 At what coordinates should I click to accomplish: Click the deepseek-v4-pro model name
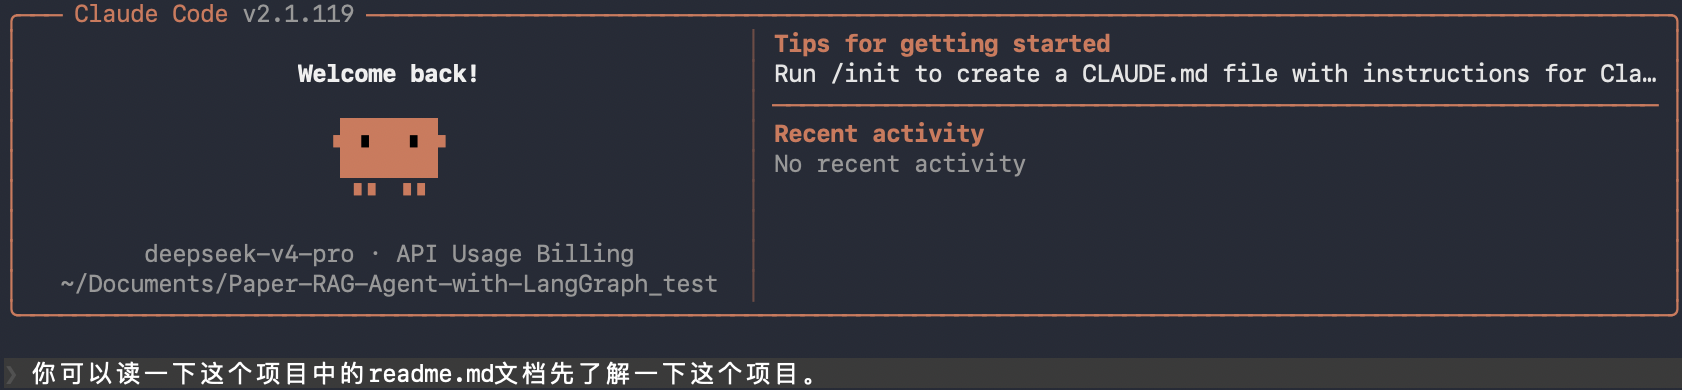pos(249,254)
